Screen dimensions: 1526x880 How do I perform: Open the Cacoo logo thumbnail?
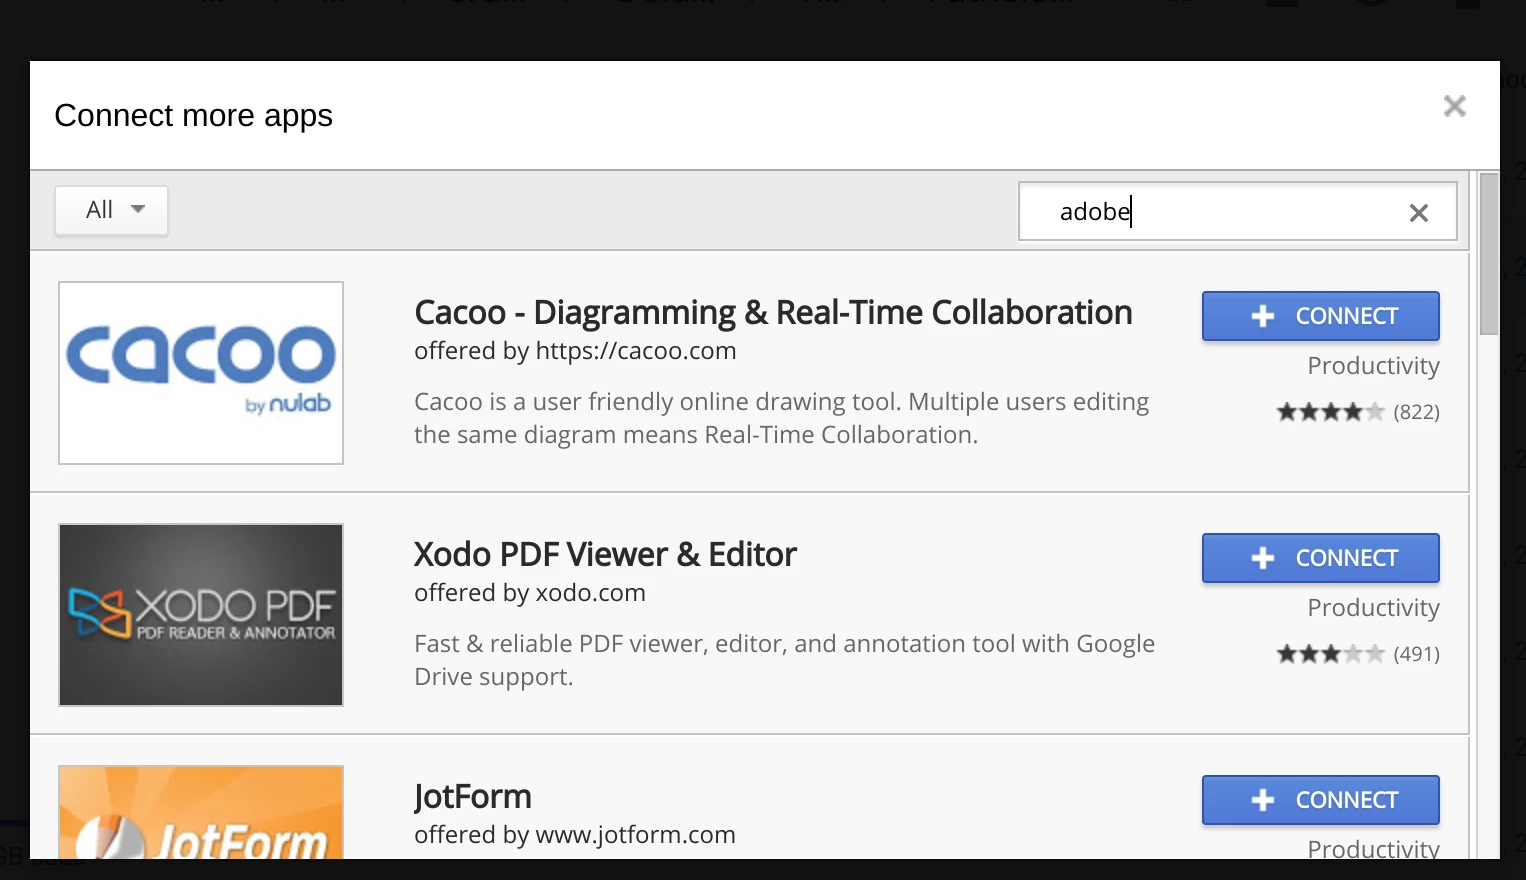201,373
